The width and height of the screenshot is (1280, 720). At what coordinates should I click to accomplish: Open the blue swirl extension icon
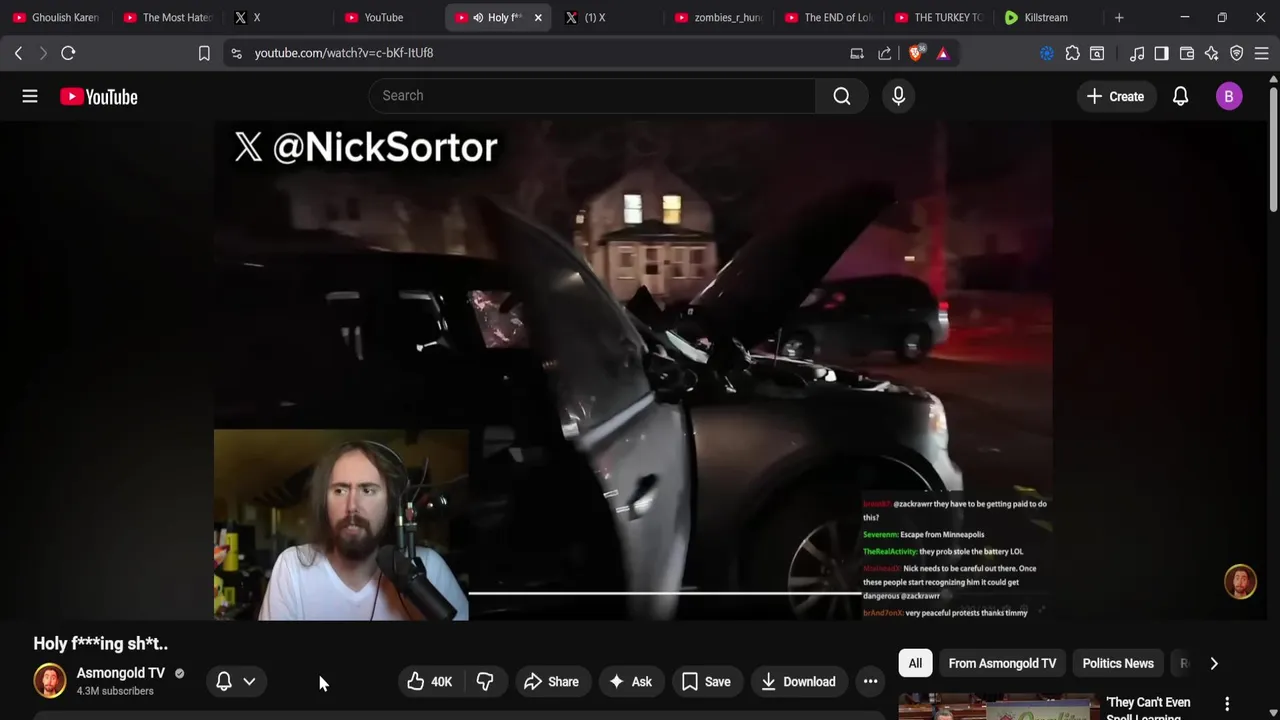[x=1047, y=53]
